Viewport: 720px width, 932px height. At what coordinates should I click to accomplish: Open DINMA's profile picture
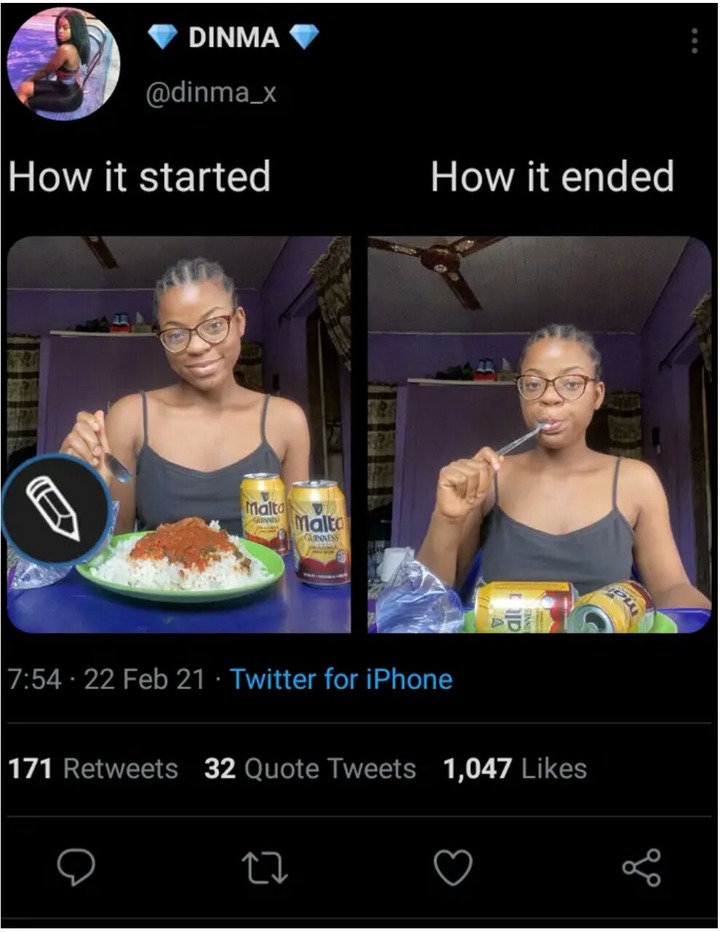pos(64,62)
